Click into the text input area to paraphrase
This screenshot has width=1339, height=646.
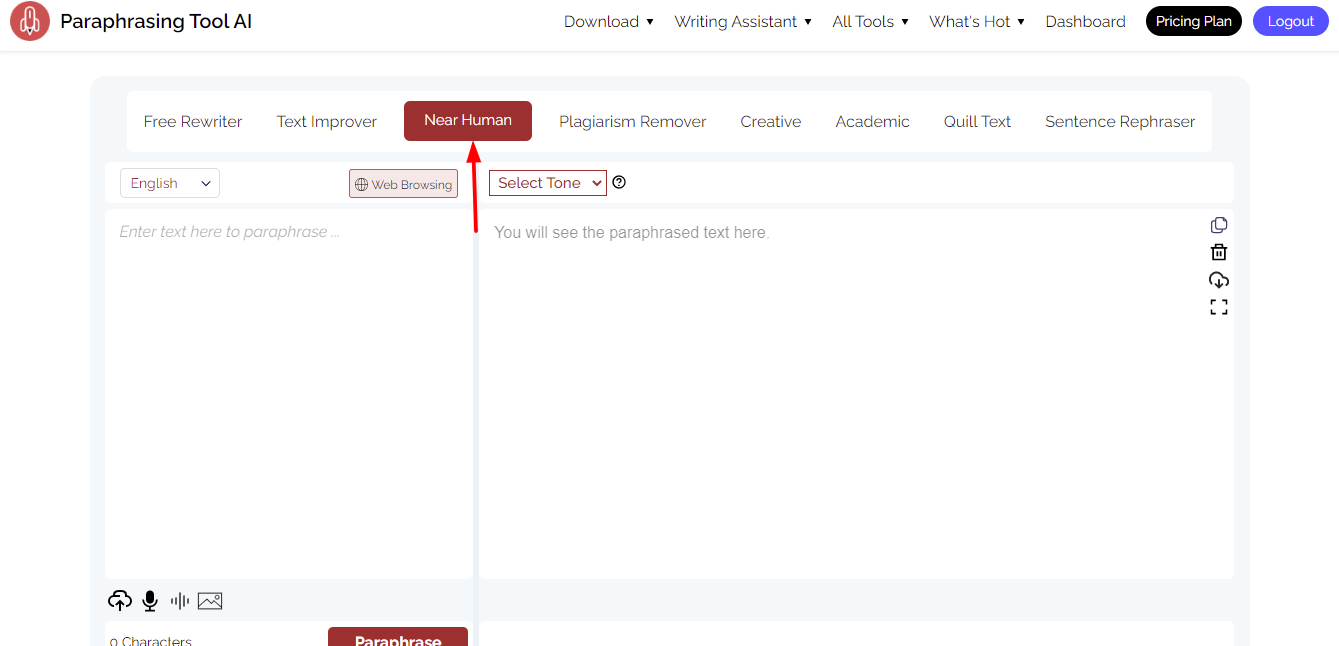289,394
